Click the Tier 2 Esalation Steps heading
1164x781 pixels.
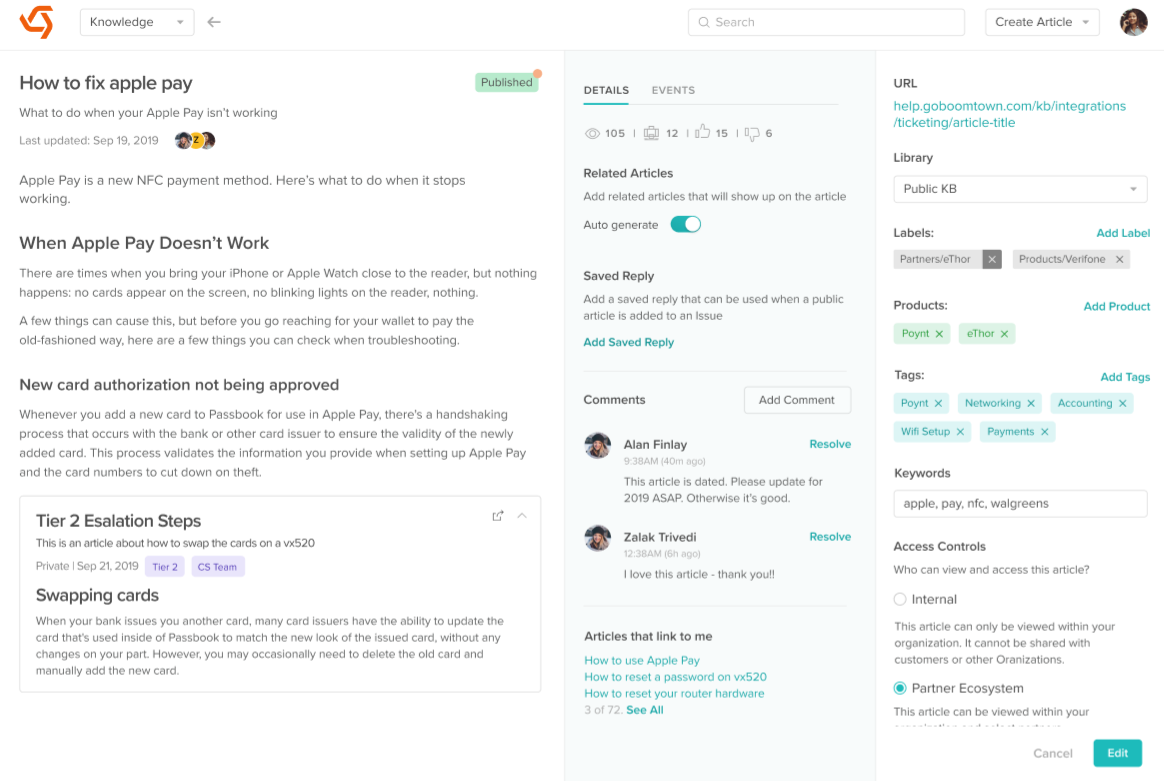(118, 521)
